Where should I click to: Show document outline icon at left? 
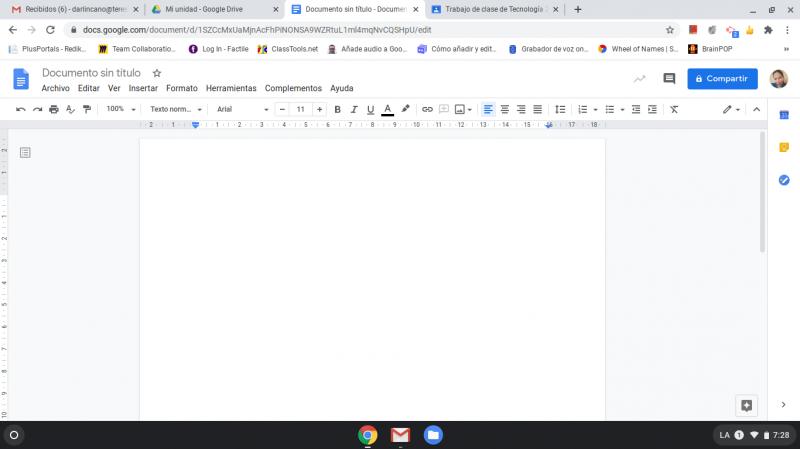(25, 152)
